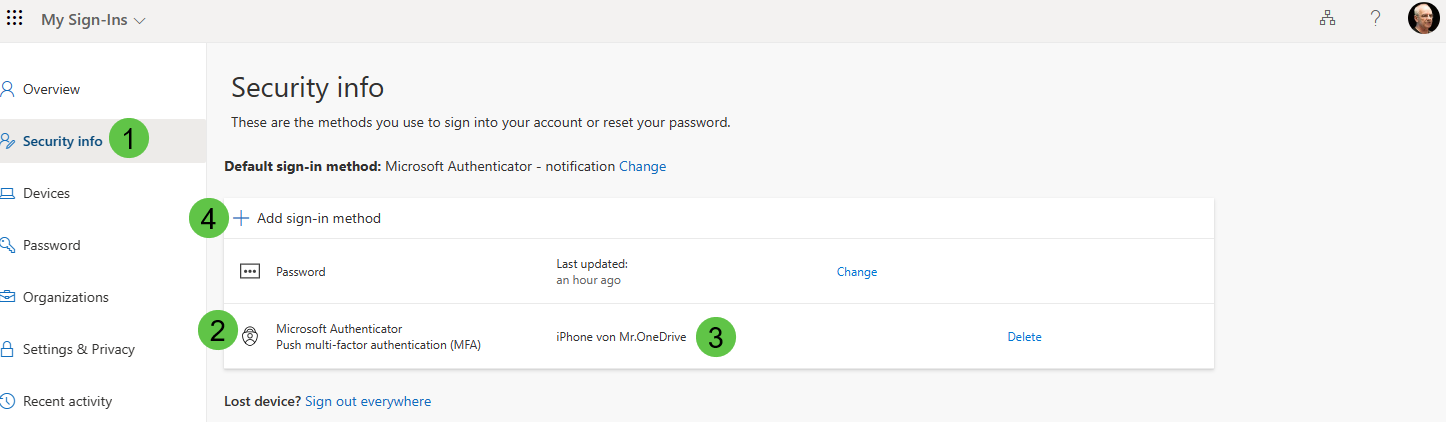
Task: Click the Settings & Privacy lock icon
Action: [8, 349]
